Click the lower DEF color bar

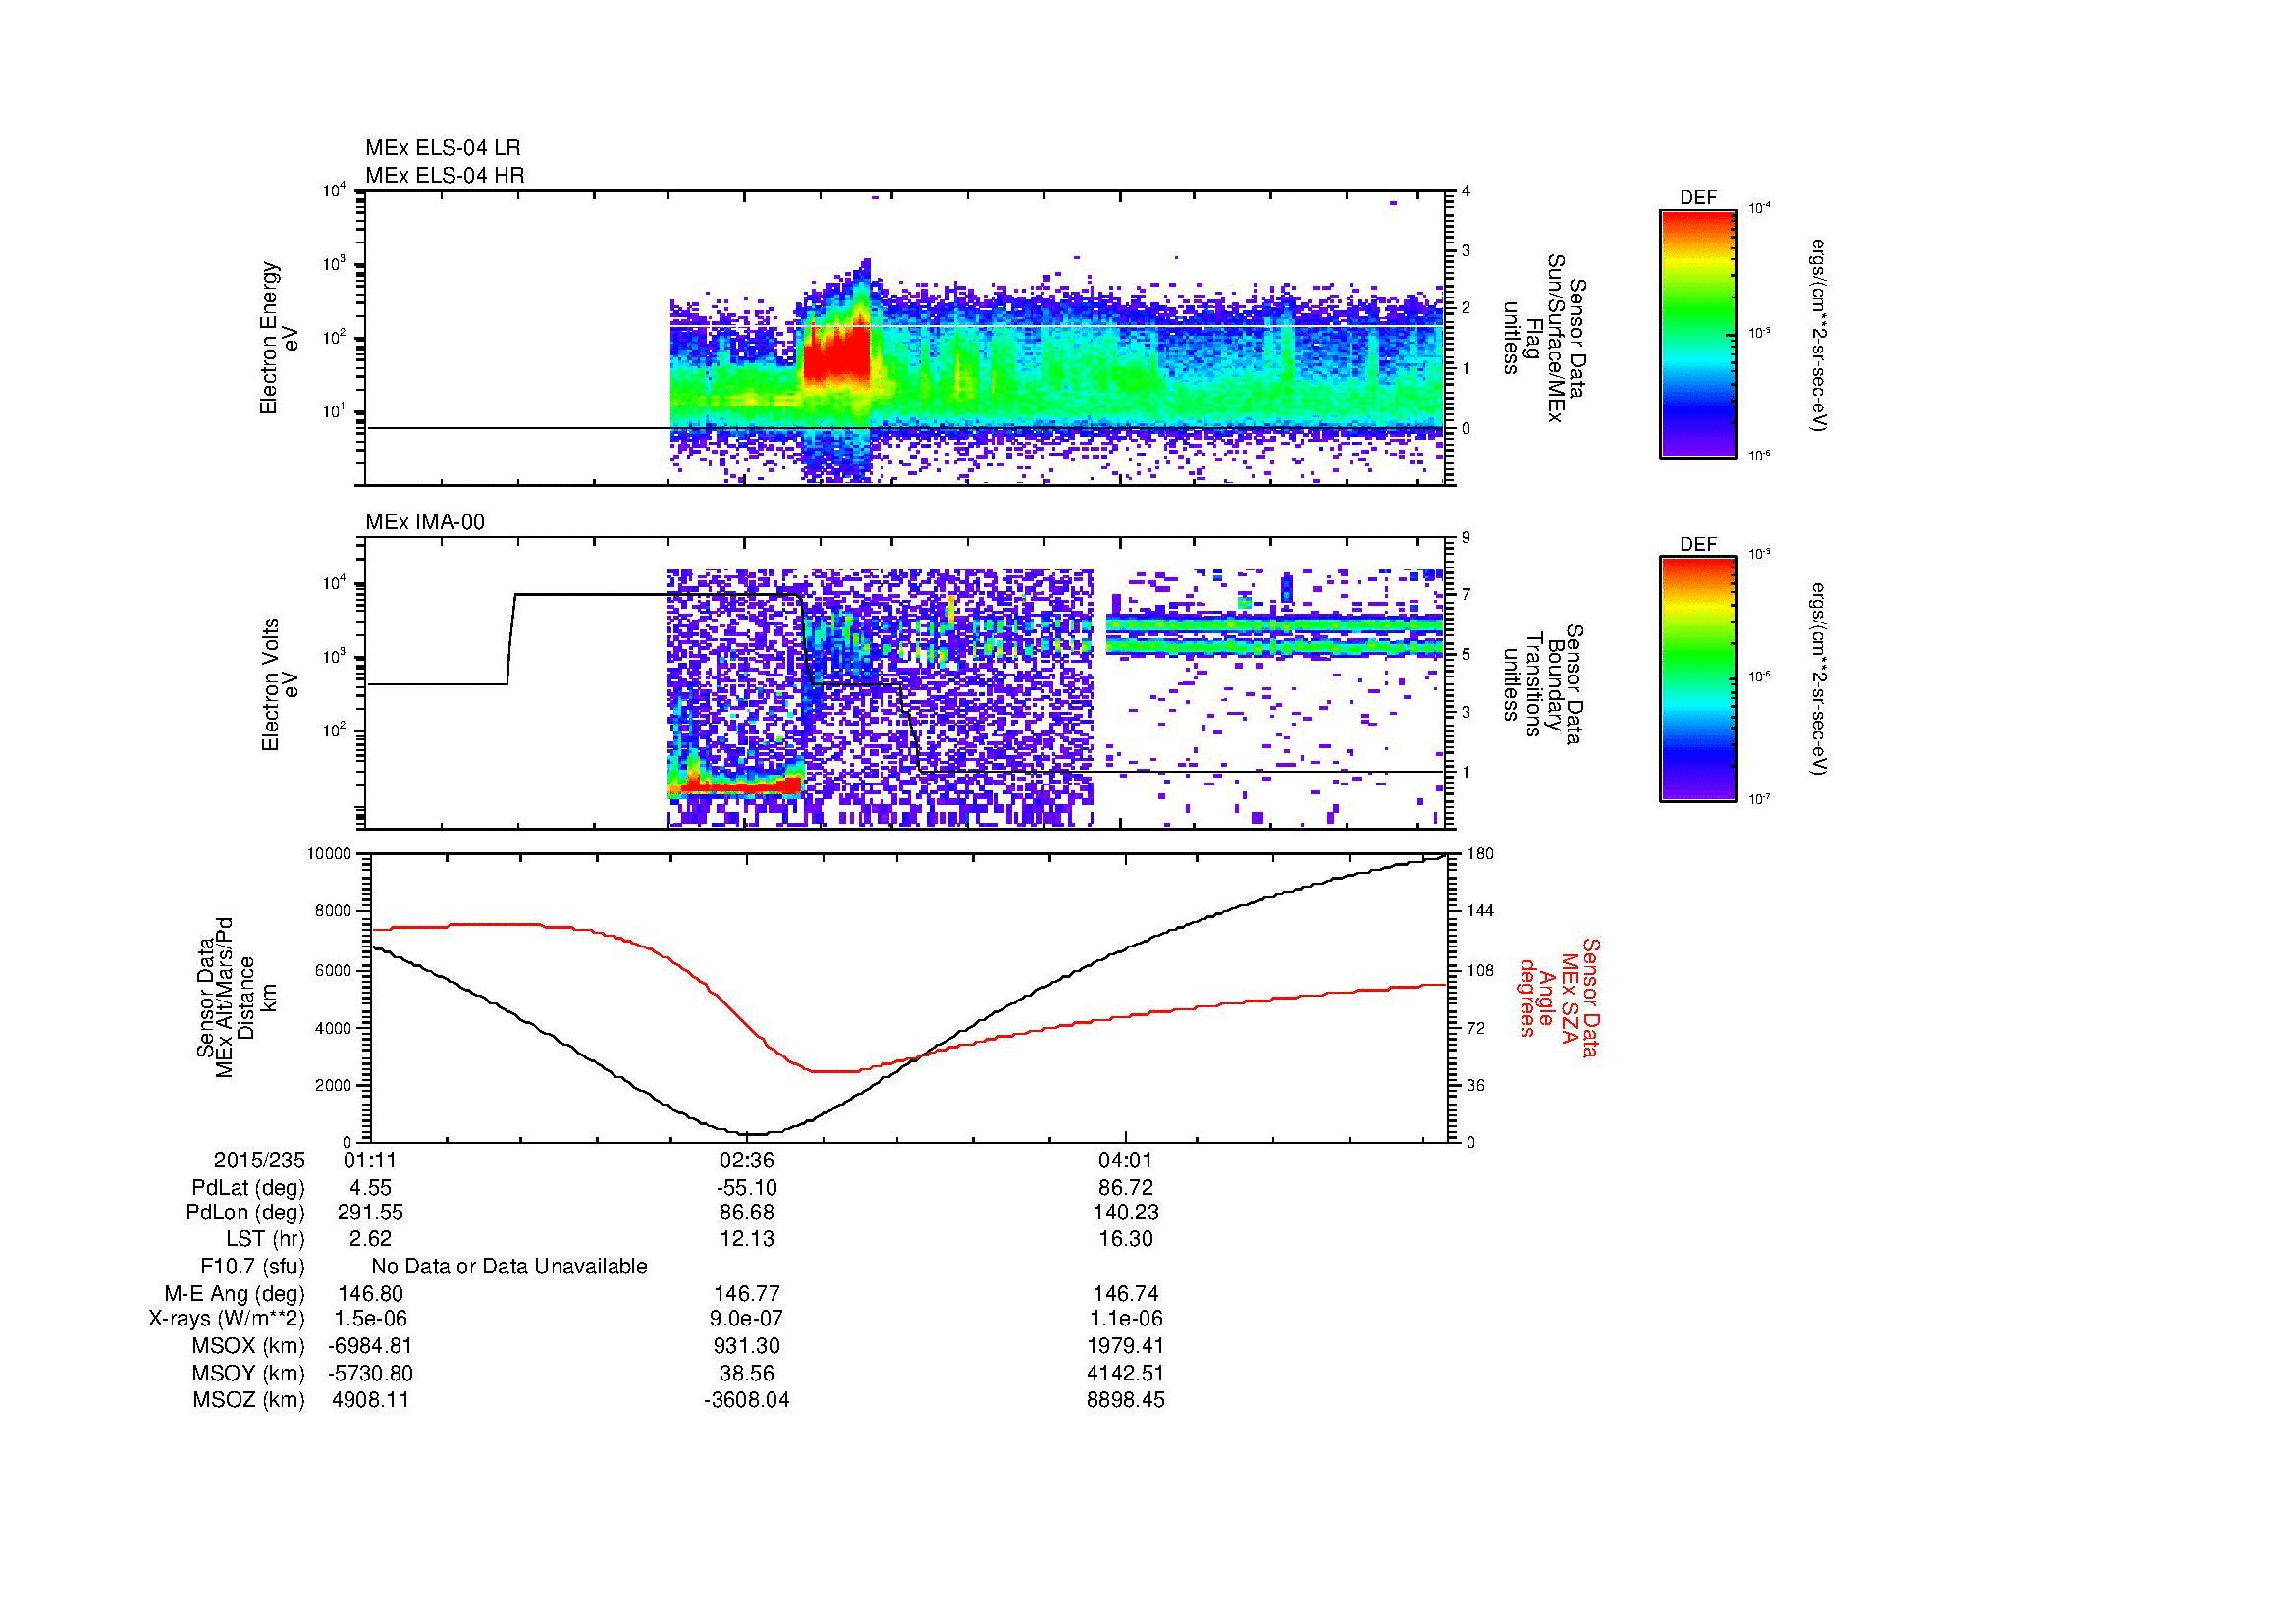click(x=1698, y=679)
